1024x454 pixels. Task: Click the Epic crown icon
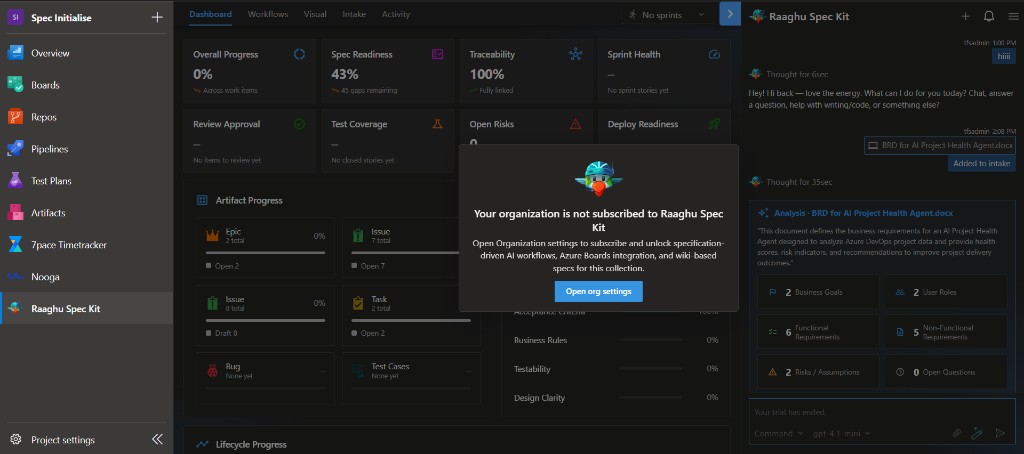click(212, 235)
